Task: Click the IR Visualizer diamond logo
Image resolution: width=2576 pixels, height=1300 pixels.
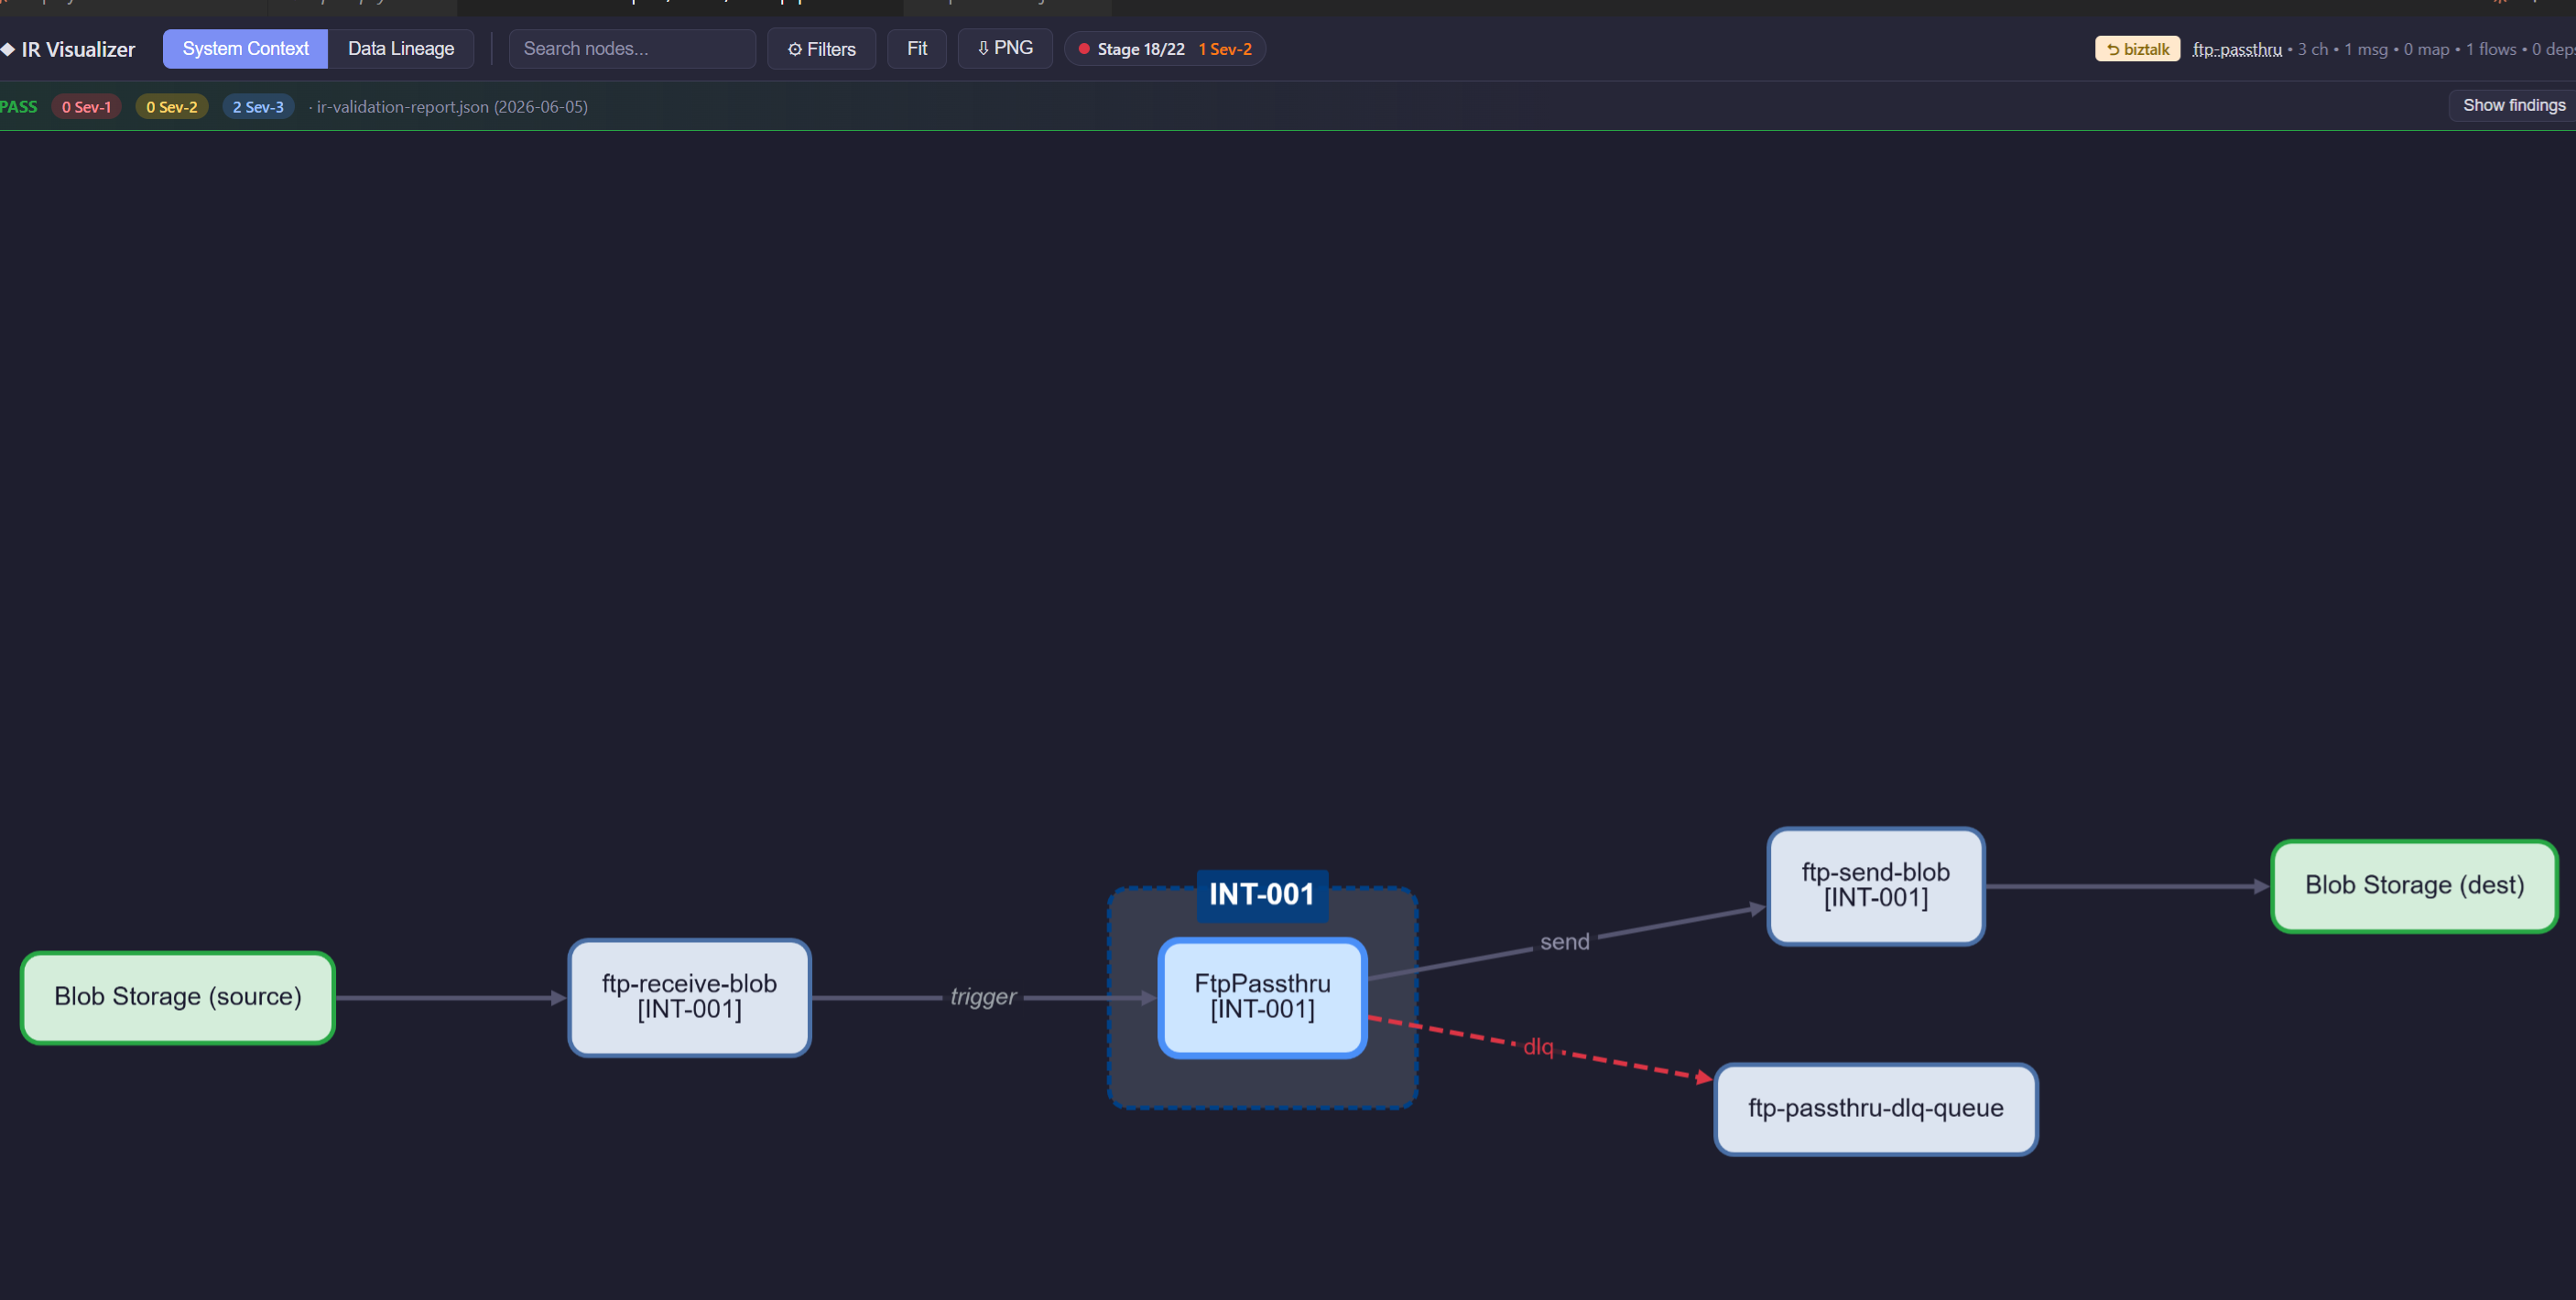Action: tap(8, 49)
